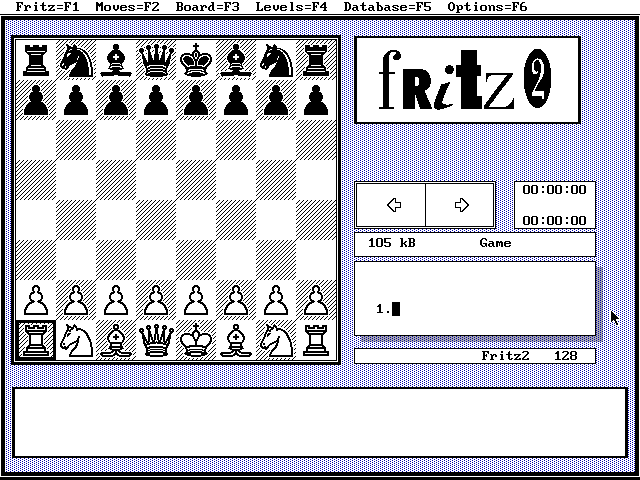Select the black pawn on e7
The image size is (640, 480).
pyautogui.click(x=196, y=100)
